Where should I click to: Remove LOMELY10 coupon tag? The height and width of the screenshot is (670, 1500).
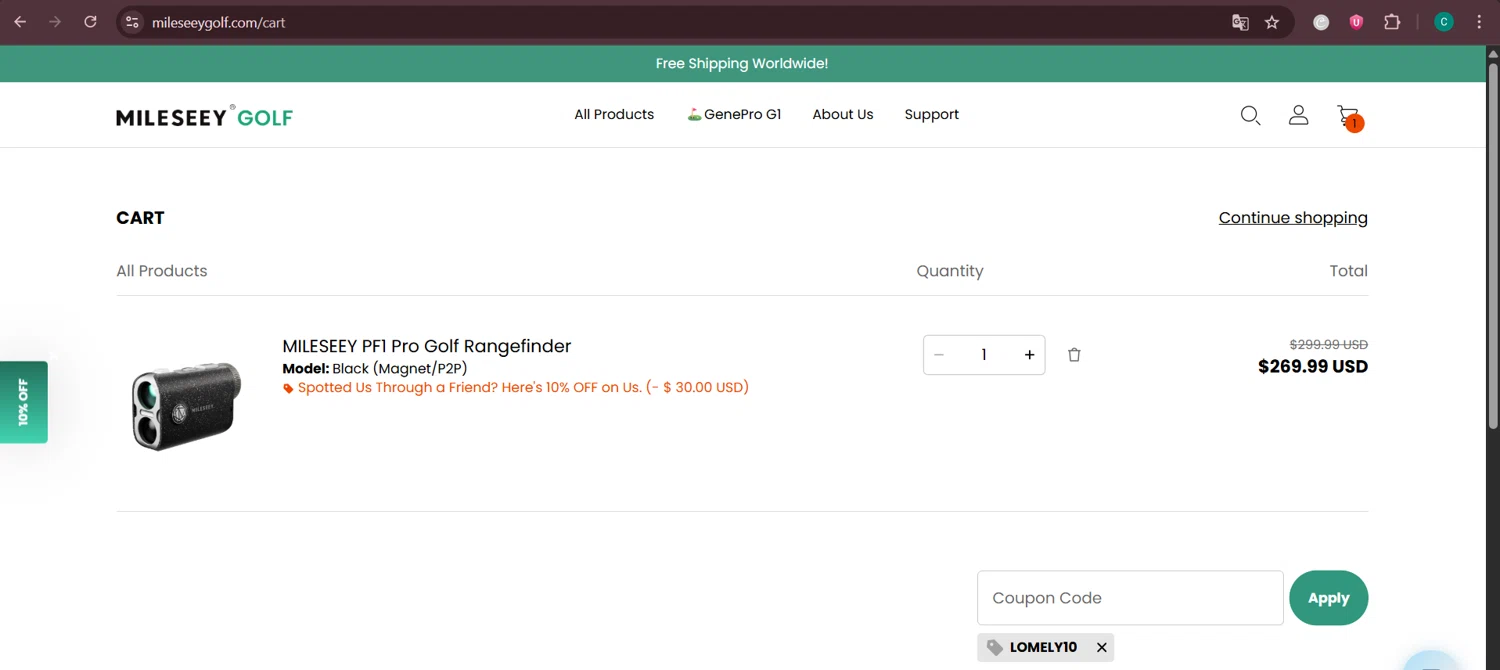1101,647
